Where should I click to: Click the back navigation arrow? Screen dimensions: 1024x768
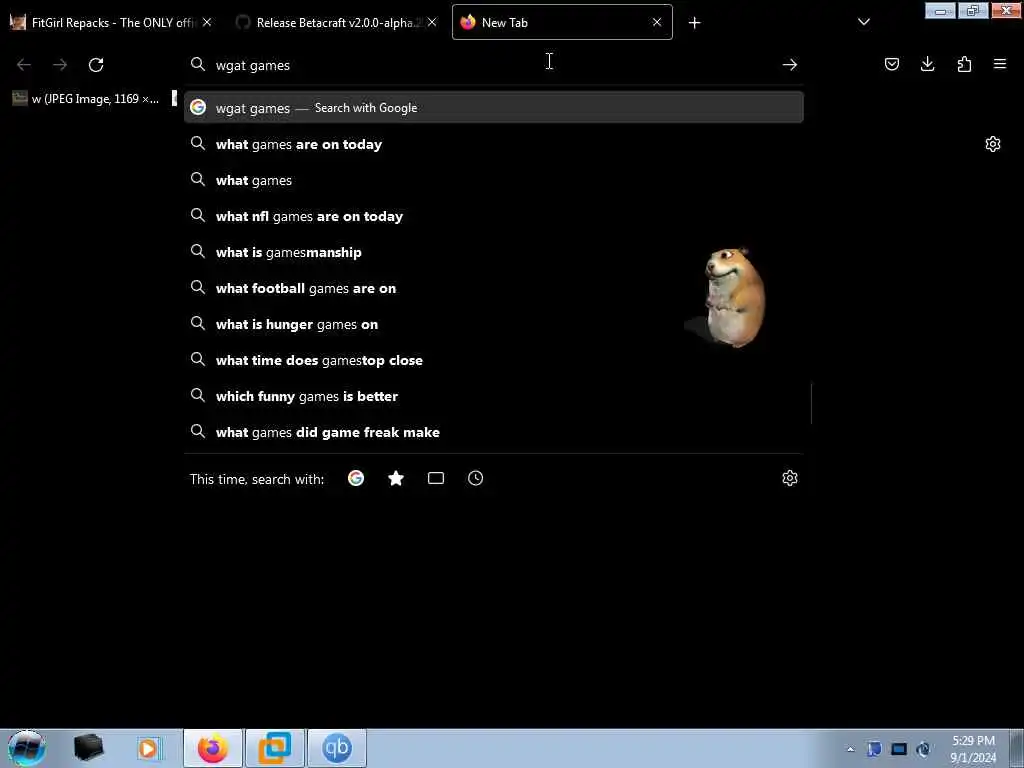[x=24, y=65]
